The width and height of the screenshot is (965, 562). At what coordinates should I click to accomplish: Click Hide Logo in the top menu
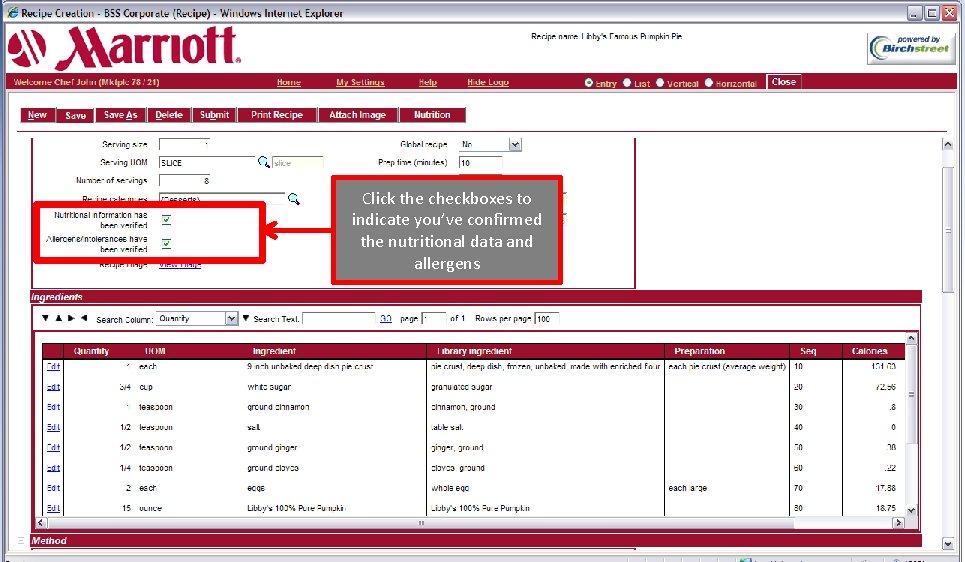[x=488, y=82]
